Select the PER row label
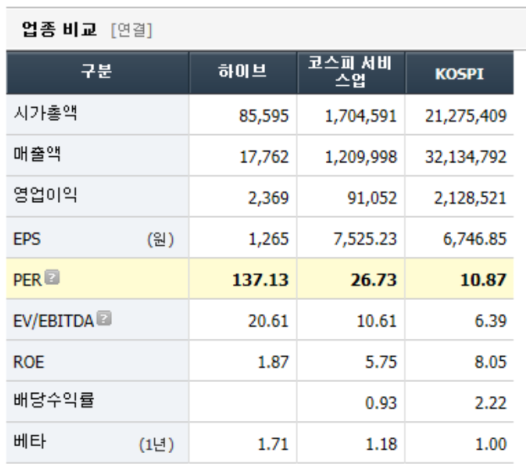 [28, 280]
